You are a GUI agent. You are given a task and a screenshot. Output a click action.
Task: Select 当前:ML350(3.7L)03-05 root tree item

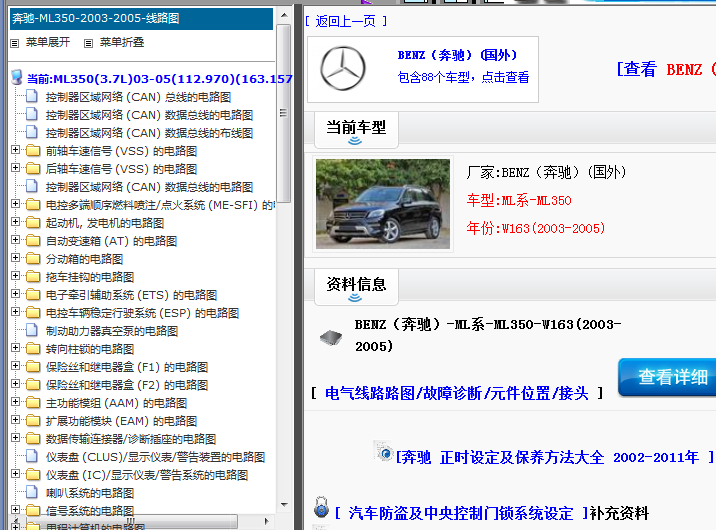(159, 79)
